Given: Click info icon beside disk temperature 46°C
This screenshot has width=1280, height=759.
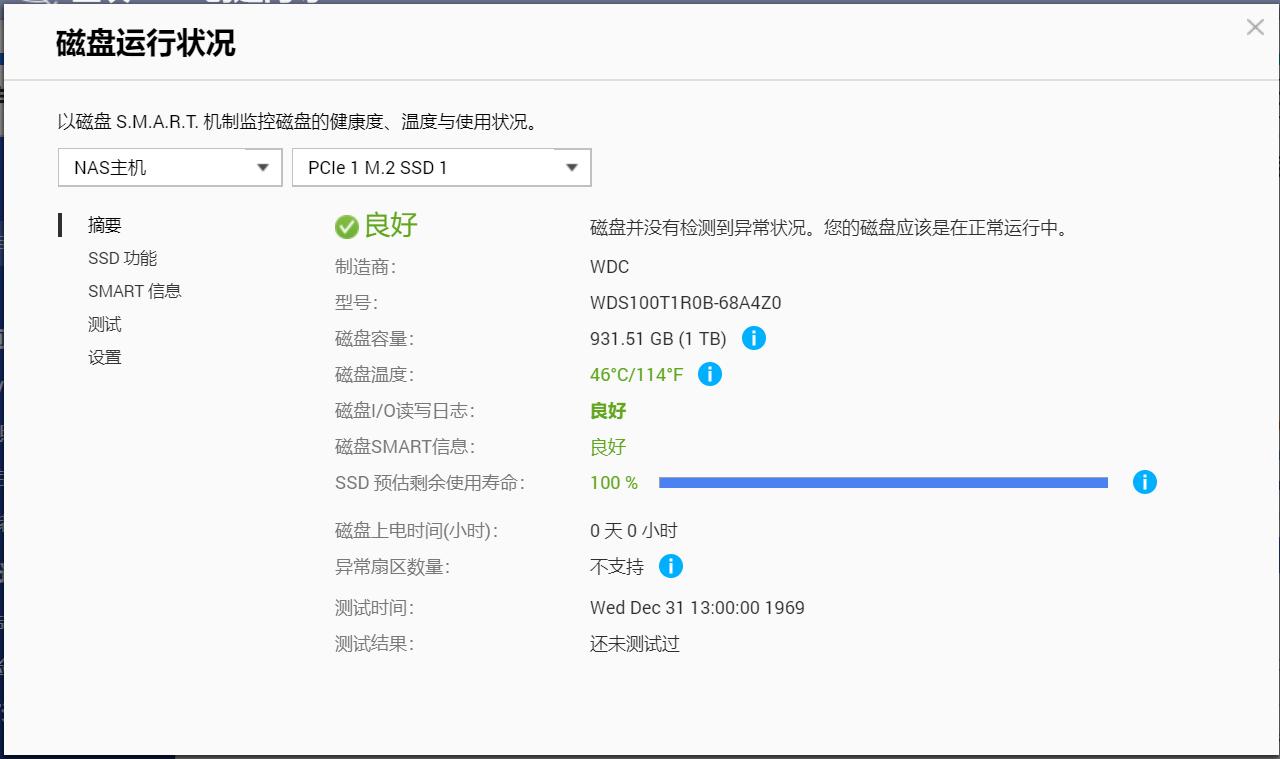Looking at the screenshot, I should (x=710, y=374).
